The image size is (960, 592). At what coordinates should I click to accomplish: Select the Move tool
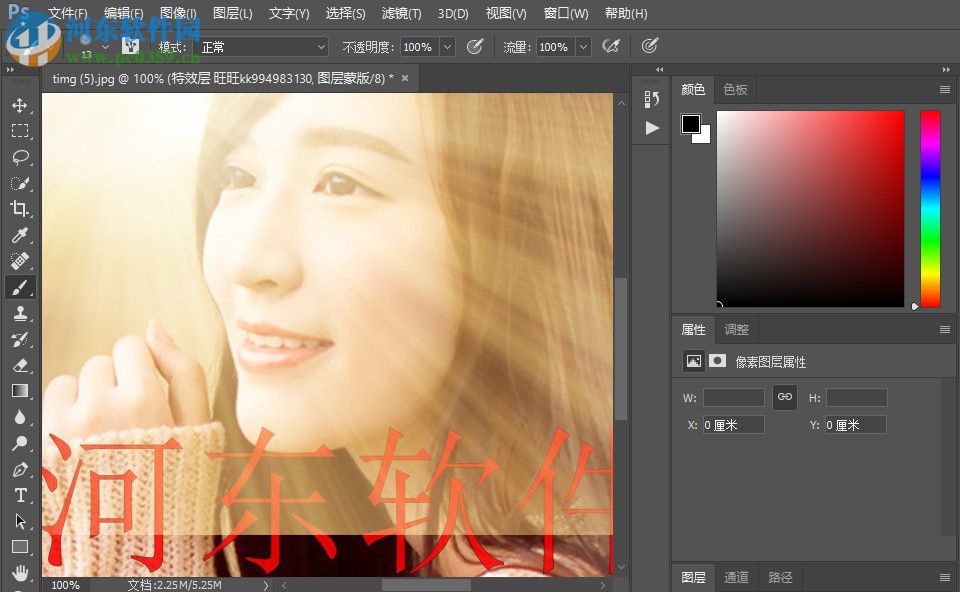[20, 105]
